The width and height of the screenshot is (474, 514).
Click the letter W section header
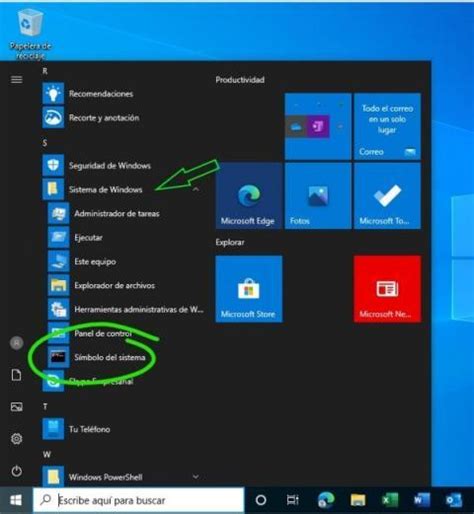tap(47, 454)
